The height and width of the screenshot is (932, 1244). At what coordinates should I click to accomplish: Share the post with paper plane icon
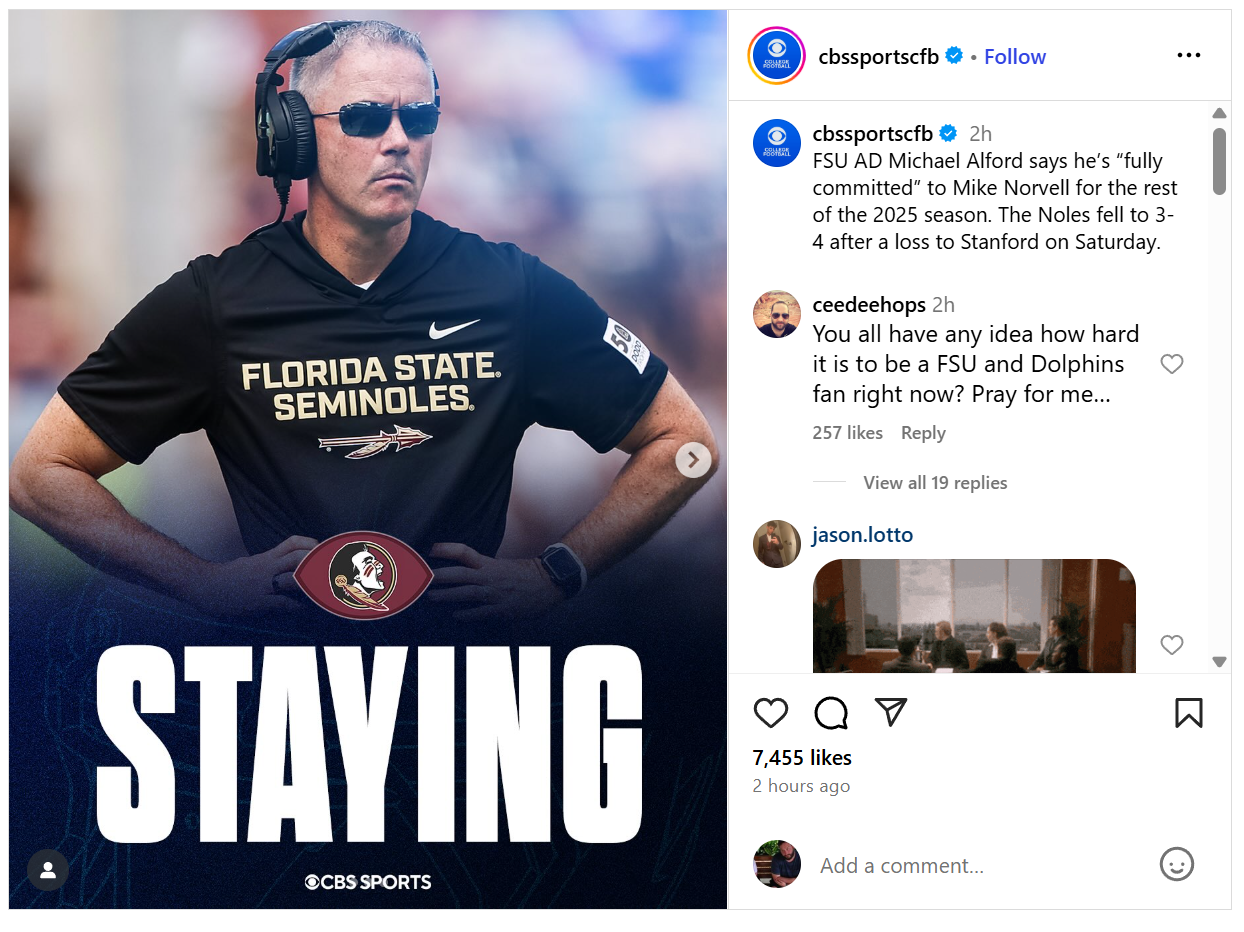[890, 711]
